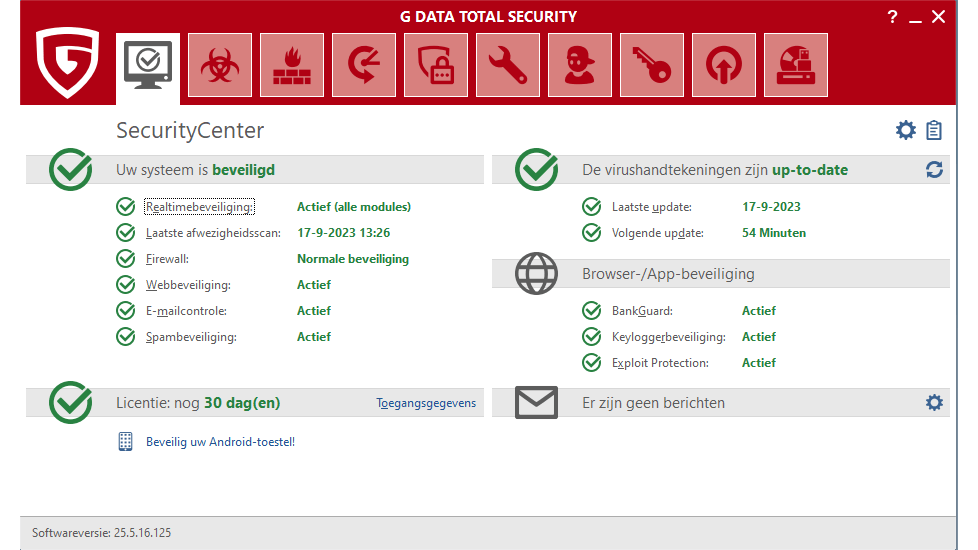The image size is (978, 550).
Task: Click the 'Licentie: nog 30 dag(en)' header
Action: point(198,403)
